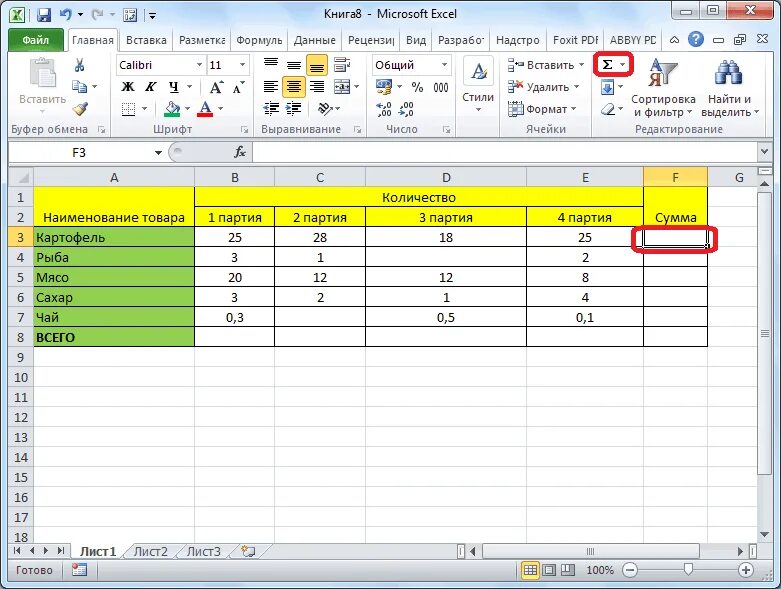Click the AutoSum sigma icon
781x589 pixels.
607,65
